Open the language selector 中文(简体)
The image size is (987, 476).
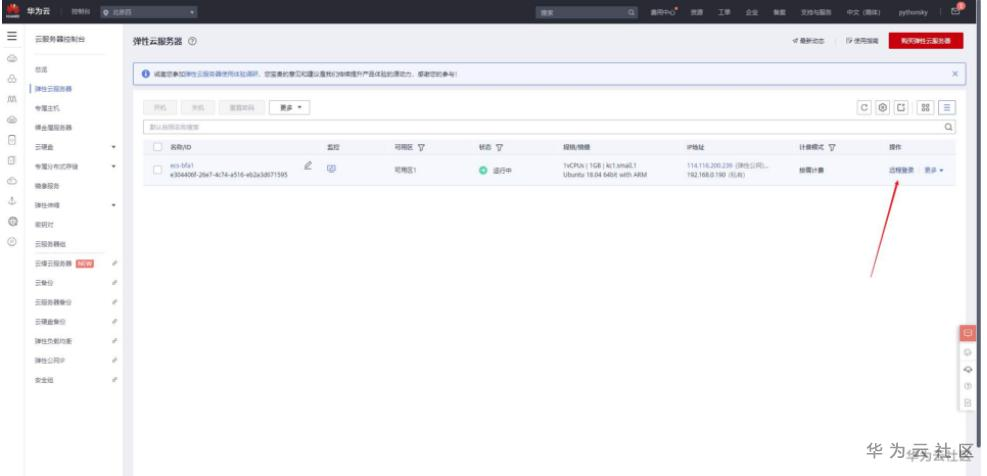tap(863, 12)
